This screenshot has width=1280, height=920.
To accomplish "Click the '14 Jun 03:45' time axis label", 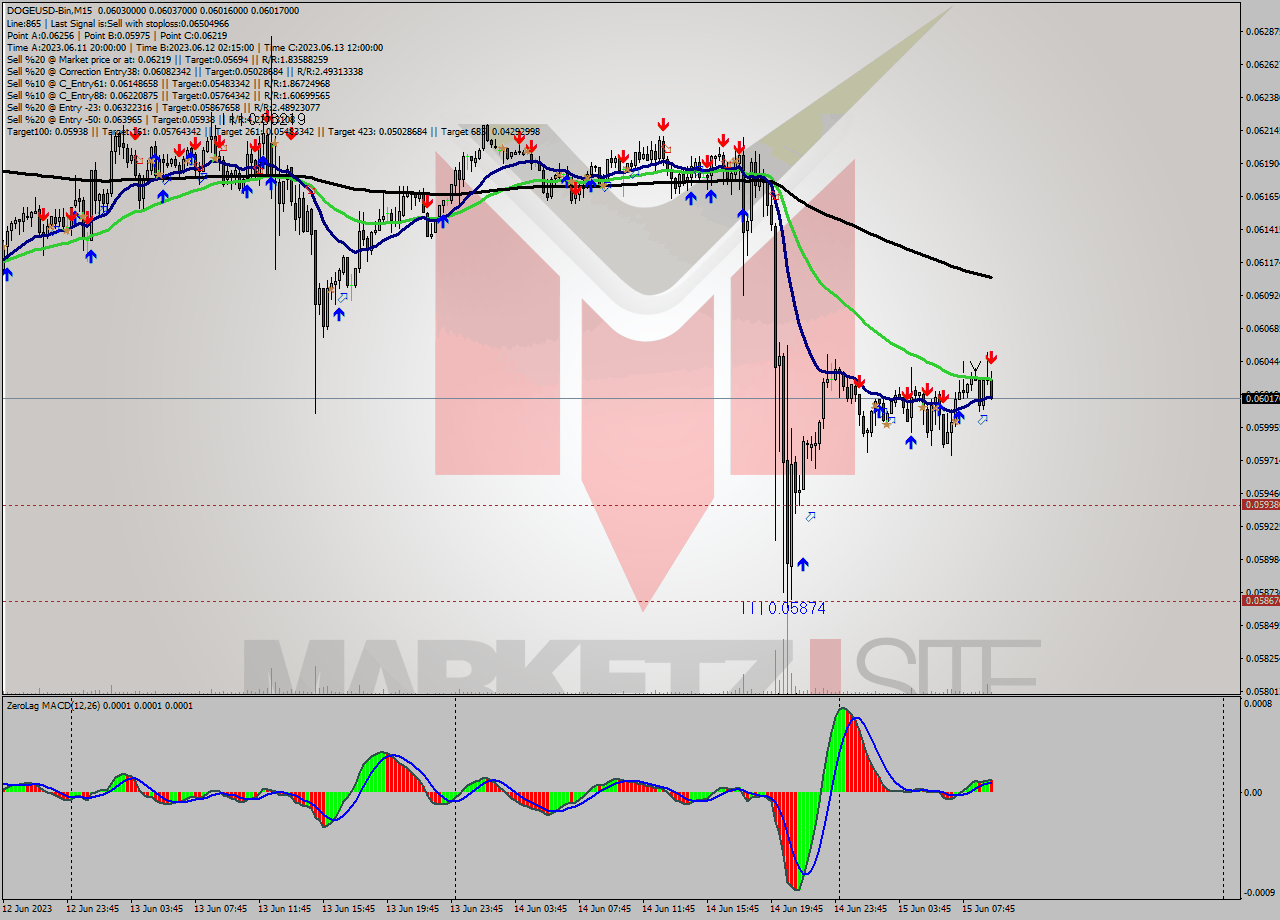I will pos(541,909).
